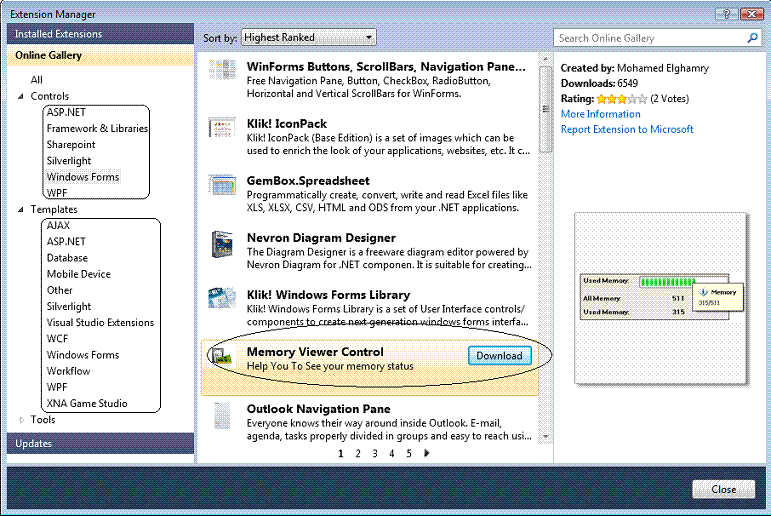Screen dimensions: 771x516
Task: Collapse the Controls tree node
Action: click(x=21, y=96)
